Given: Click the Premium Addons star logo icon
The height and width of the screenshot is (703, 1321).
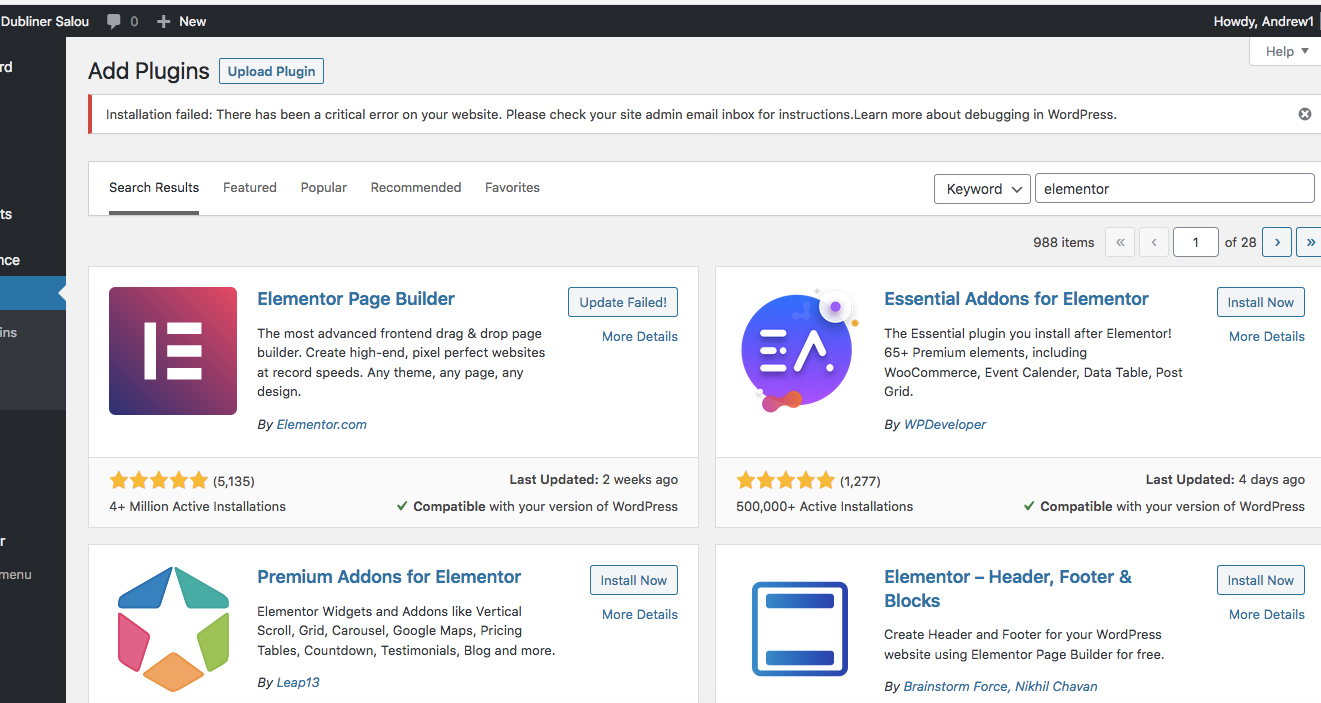Looking at the screenshot, I should pos(173,629).
